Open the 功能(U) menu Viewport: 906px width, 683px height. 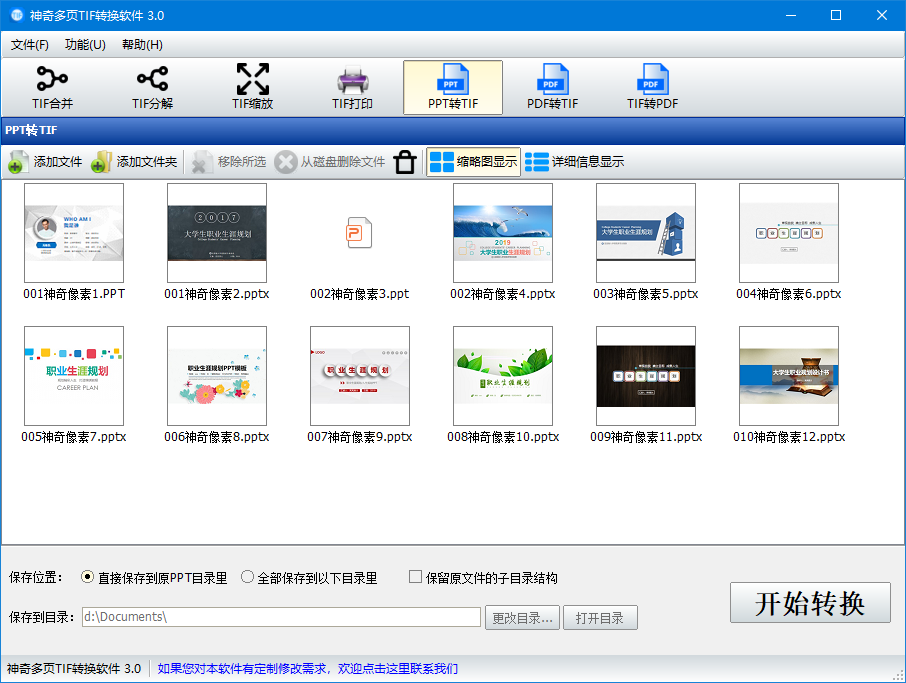(x=85, y=44)
